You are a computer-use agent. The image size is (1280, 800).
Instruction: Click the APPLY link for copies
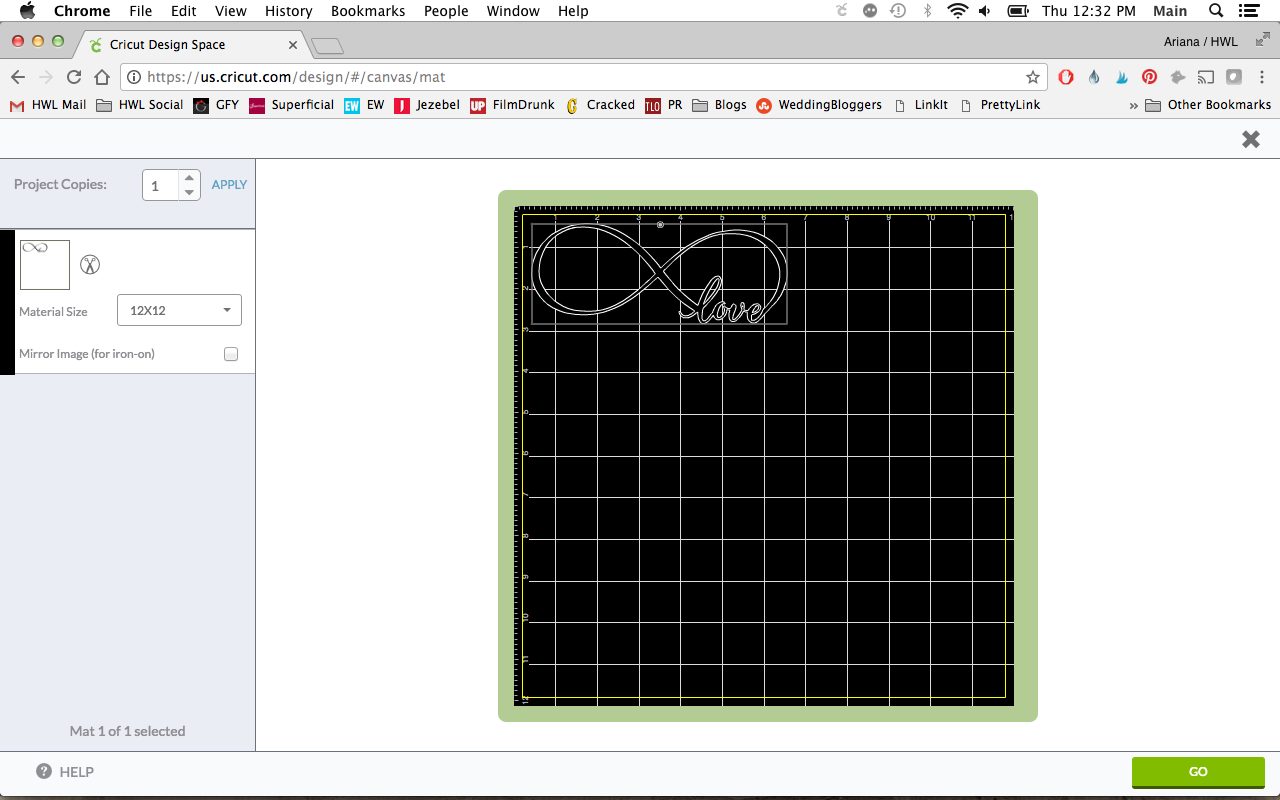coord(229,185)
